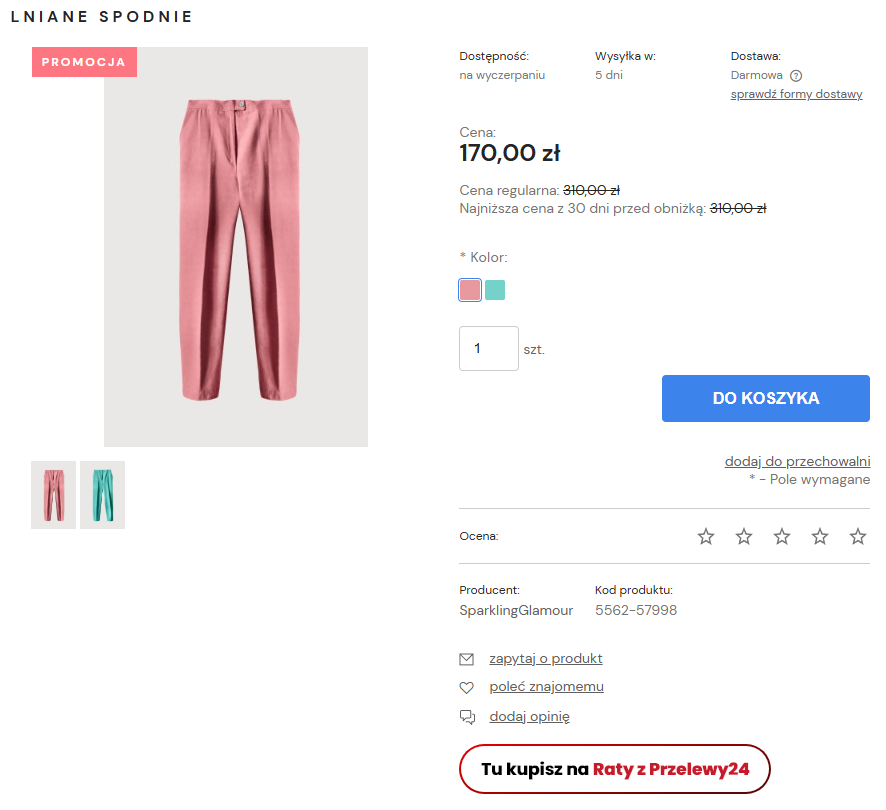Image resolution: width=886 pixels, height=810 pixels.
Task: Click the heart icon beside poleć znajomemu
Action: (466, 688)
